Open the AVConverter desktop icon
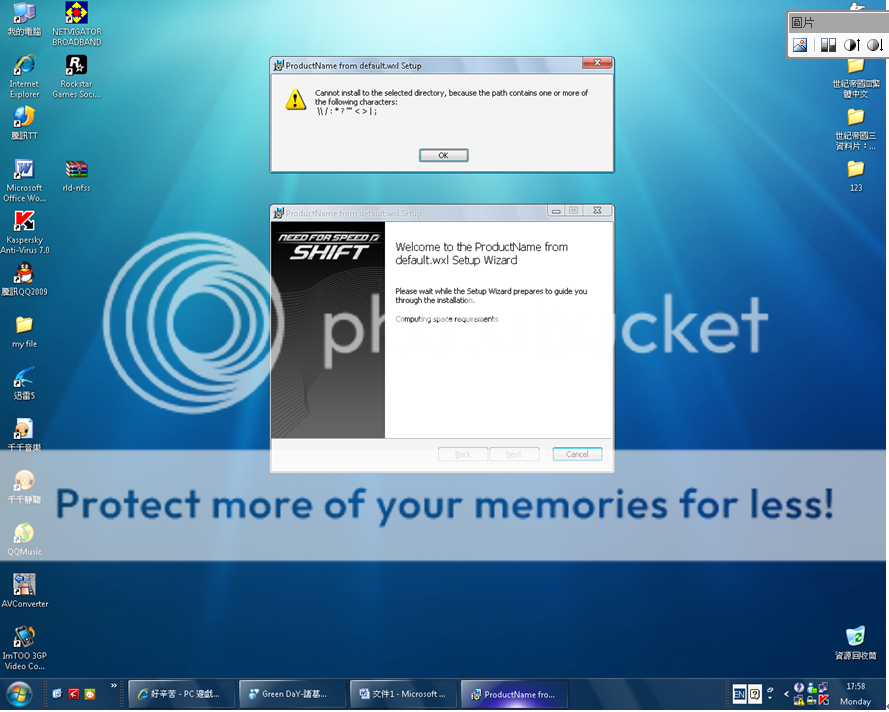Image resolution: width=889 pixels, height=712 pixels. click(x=24, y=586)
